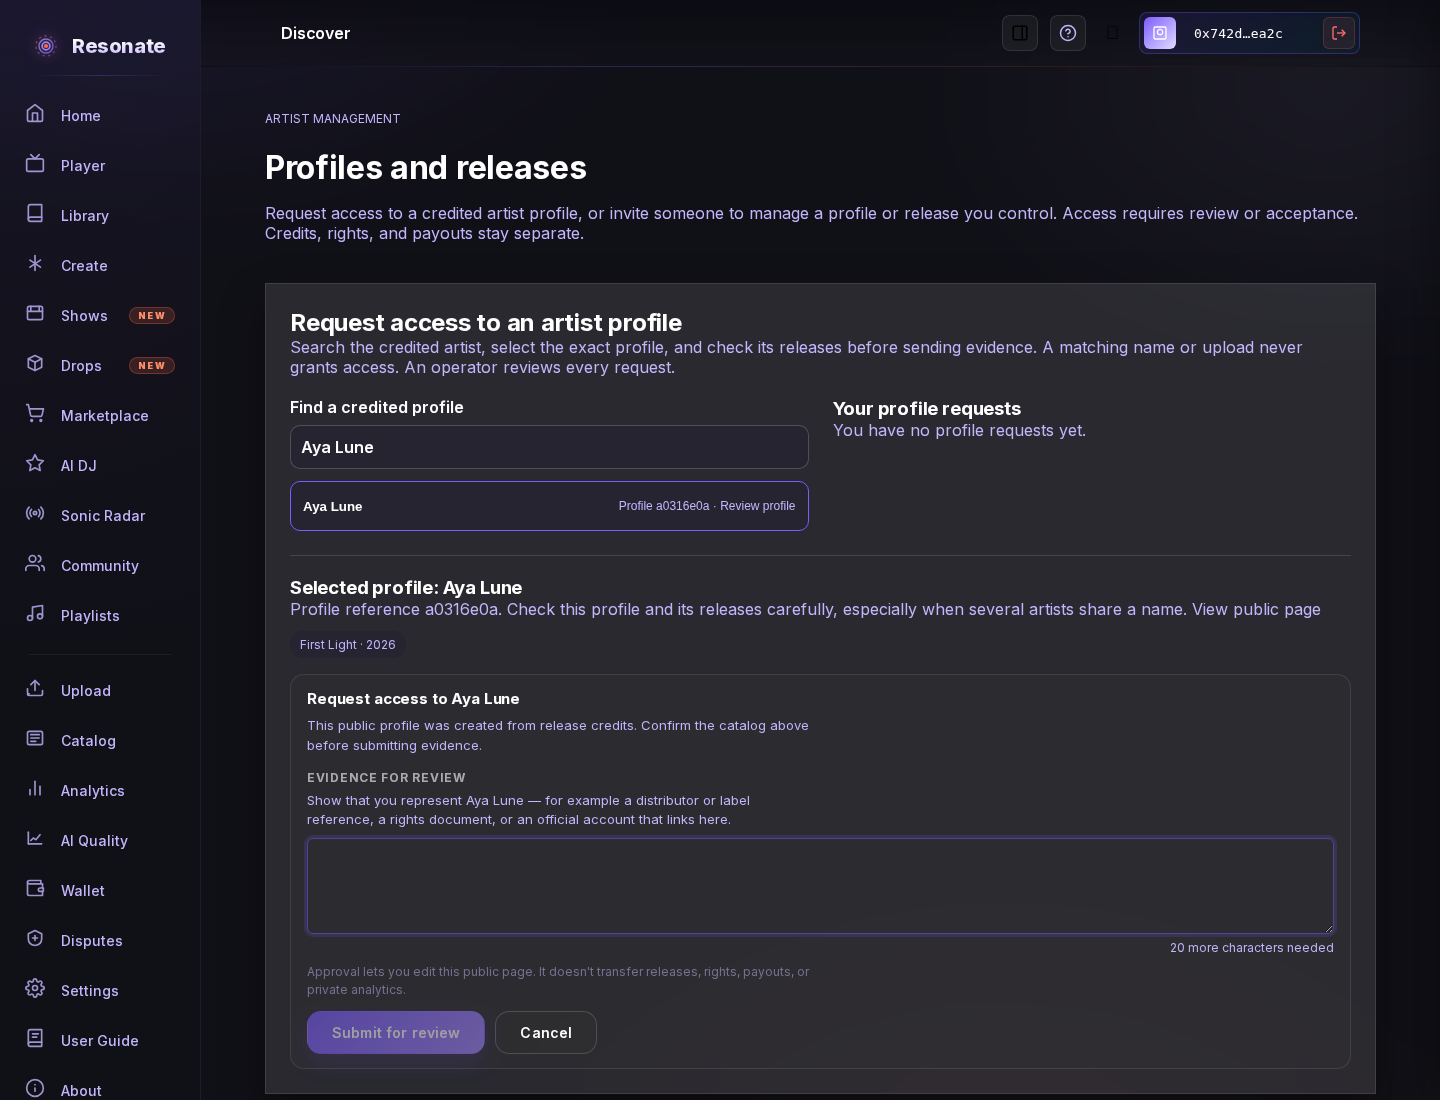Click the Resonate logo icon

coord(46,46)
